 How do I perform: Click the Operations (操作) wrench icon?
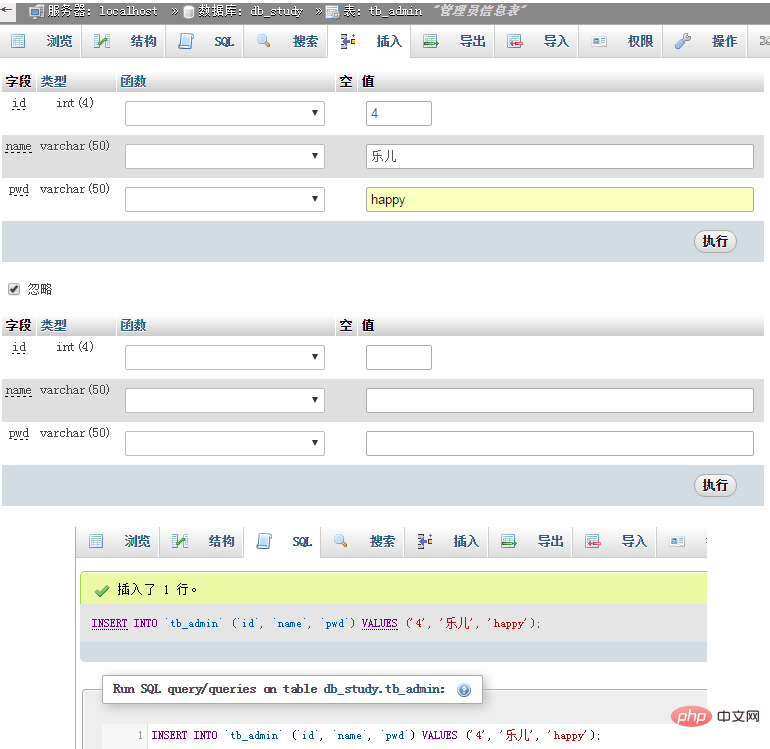click(x=683, y=41)
